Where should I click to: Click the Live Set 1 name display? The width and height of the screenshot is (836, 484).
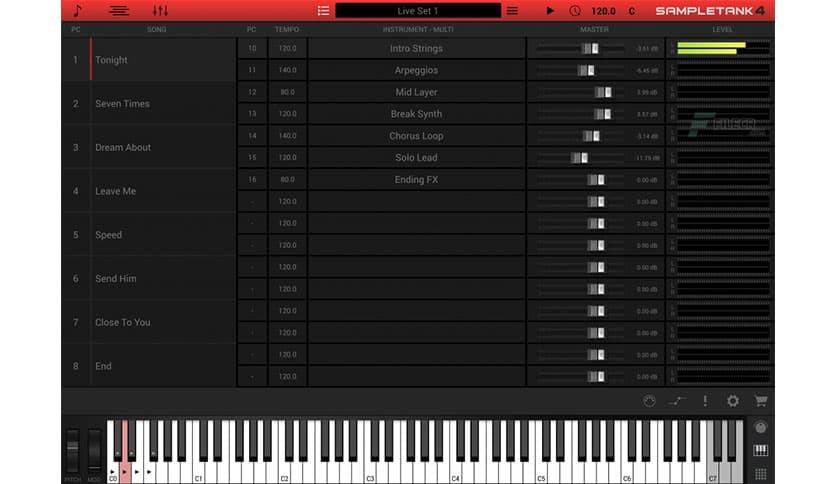point(418,11)
